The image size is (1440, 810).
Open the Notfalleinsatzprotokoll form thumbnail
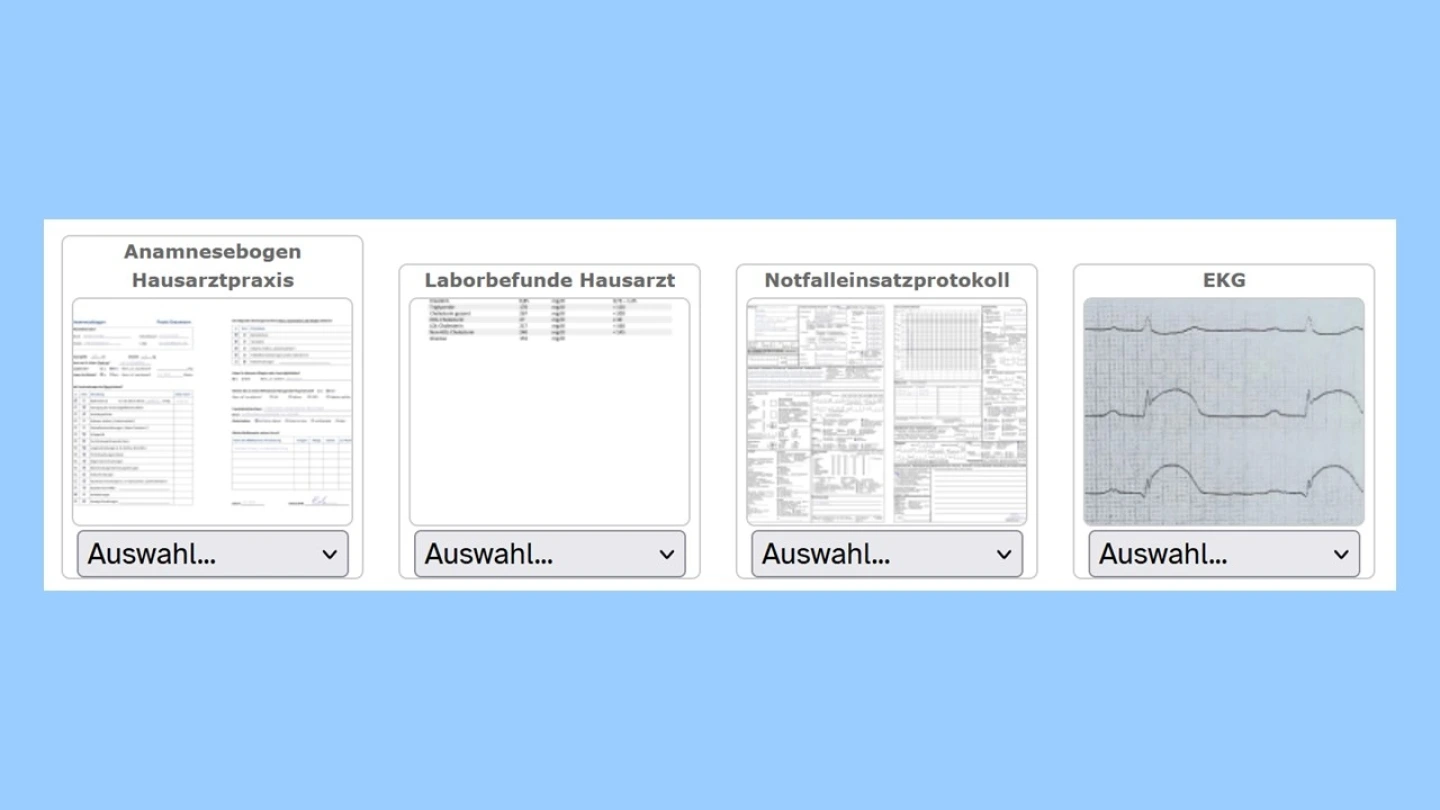pyautogui.click(x=886, y=411)
